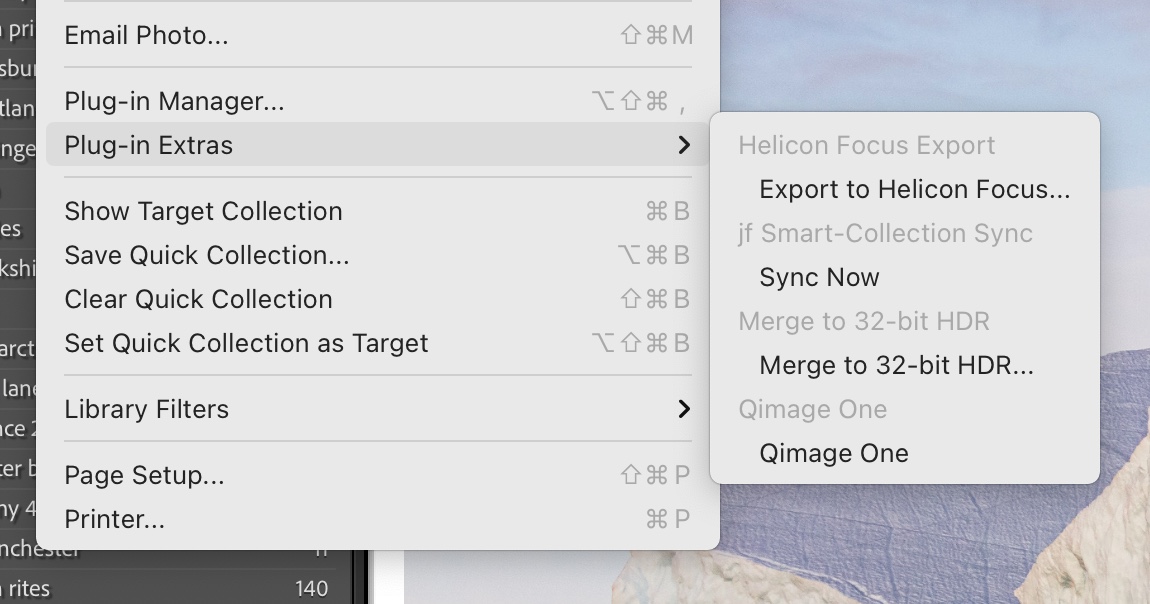Expand Plug-in Extras submenu arrow
The height and width of the screenshot is (604, 1150).
coord(684,145)
